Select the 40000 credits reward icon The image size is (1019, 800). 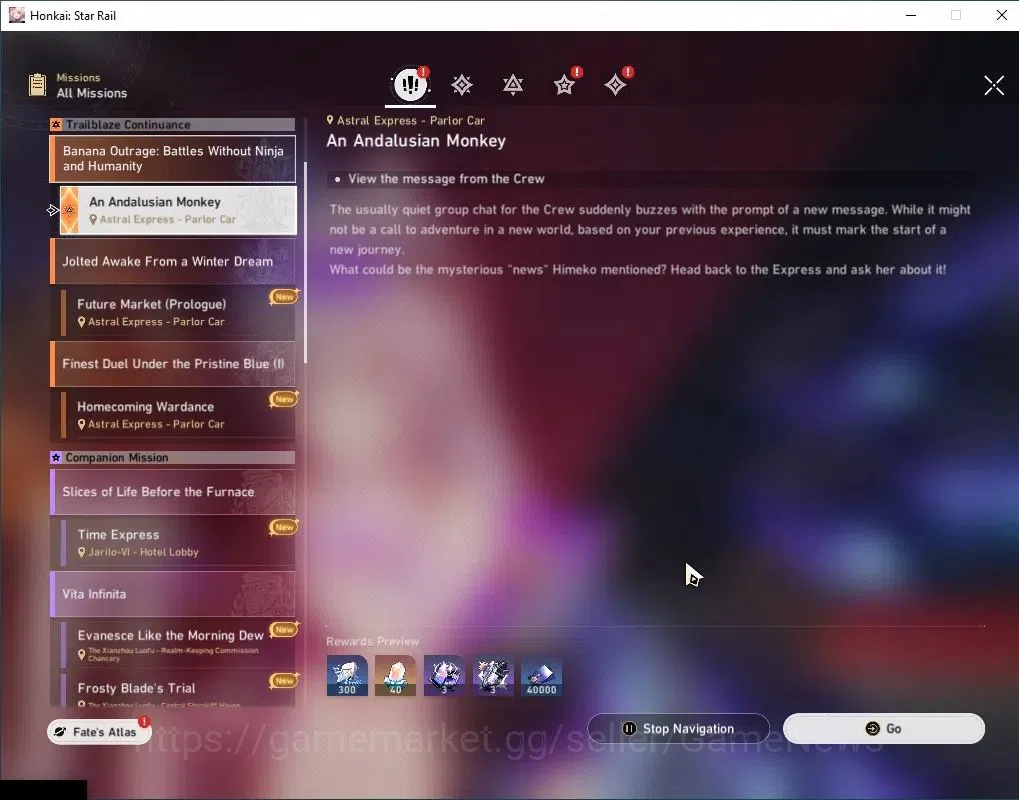[x=541, y=676]
